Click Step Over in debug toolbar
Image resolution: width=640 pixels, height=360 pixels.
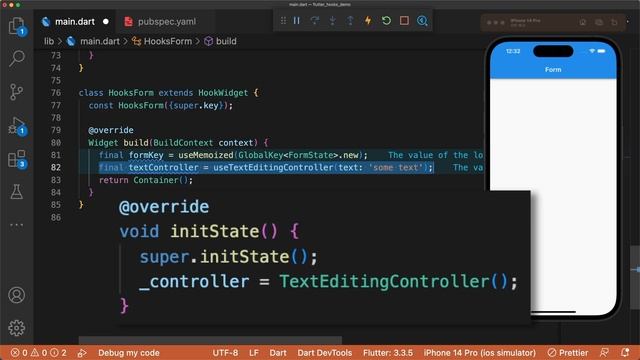315,20
